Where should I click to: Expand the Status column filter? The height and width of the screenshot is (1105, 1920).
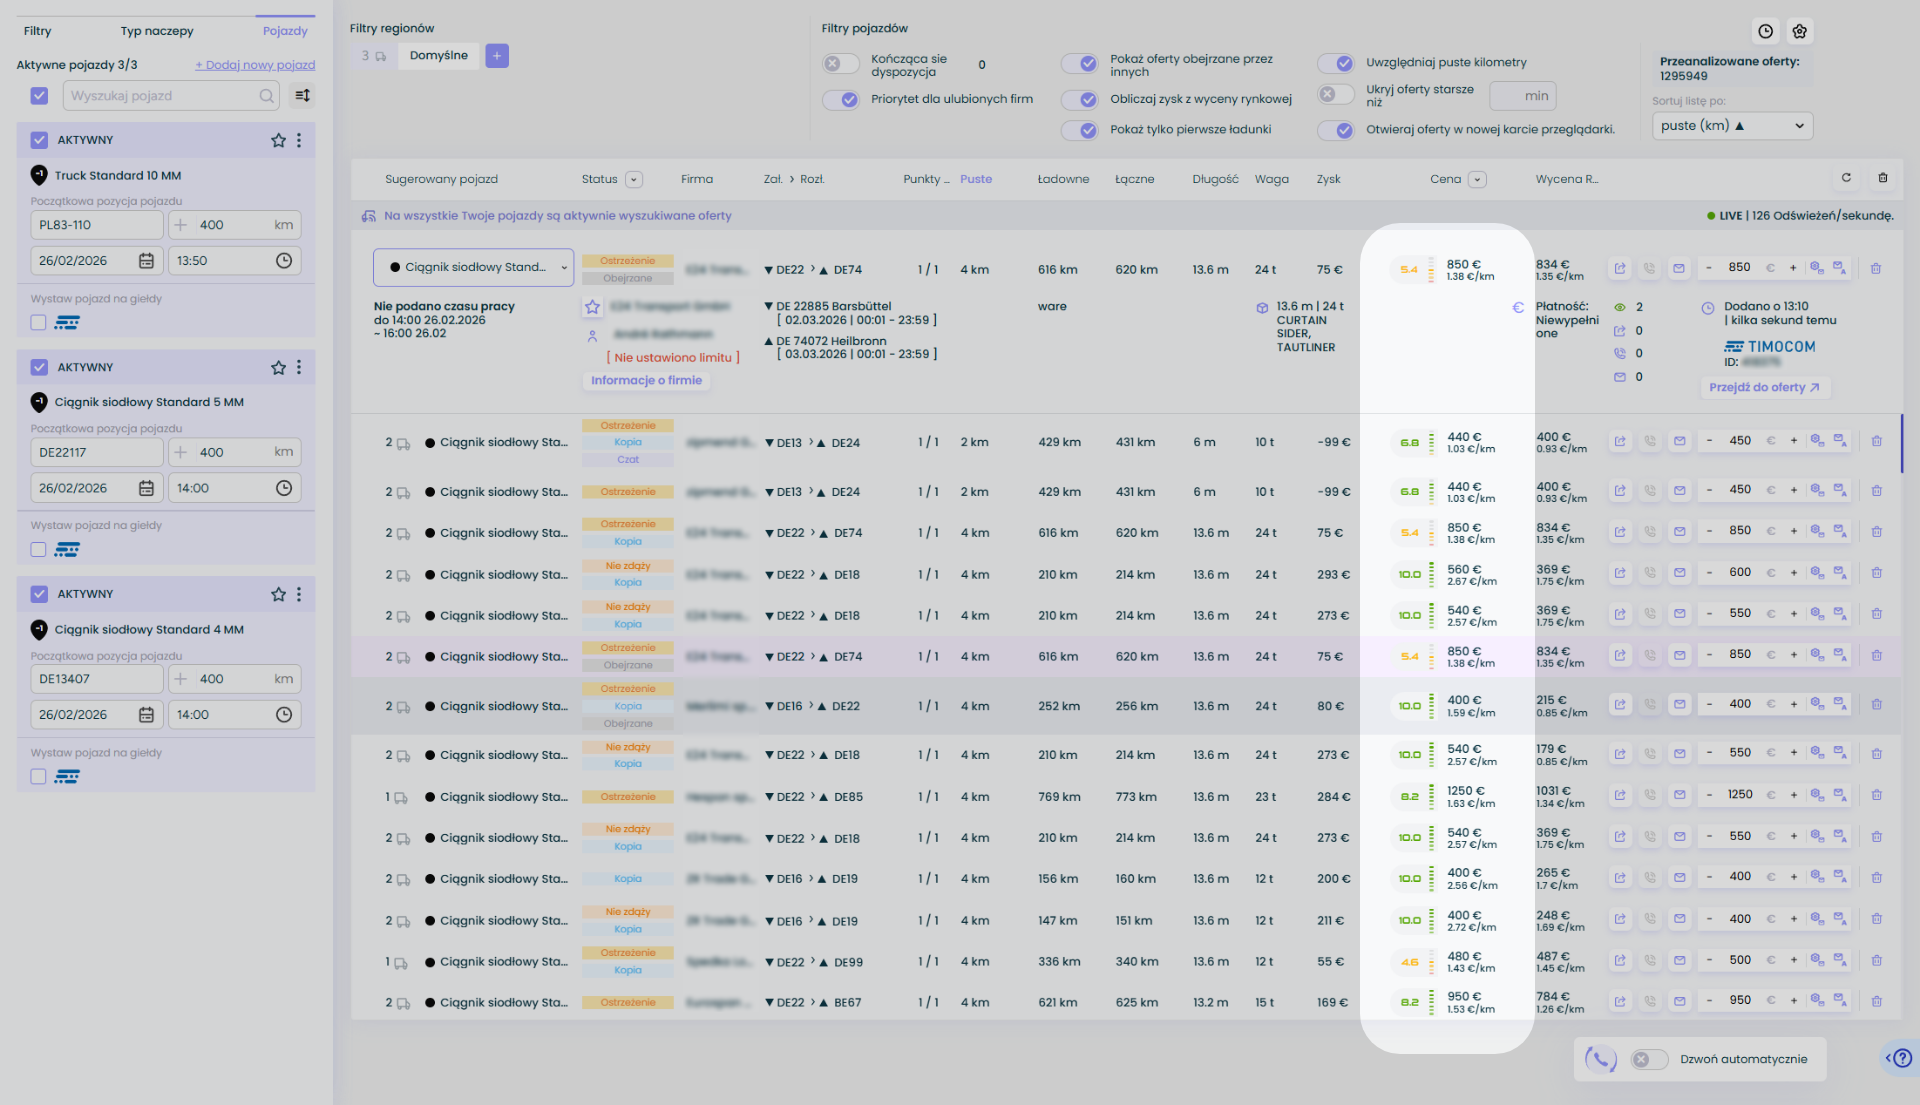coord(634,180)
